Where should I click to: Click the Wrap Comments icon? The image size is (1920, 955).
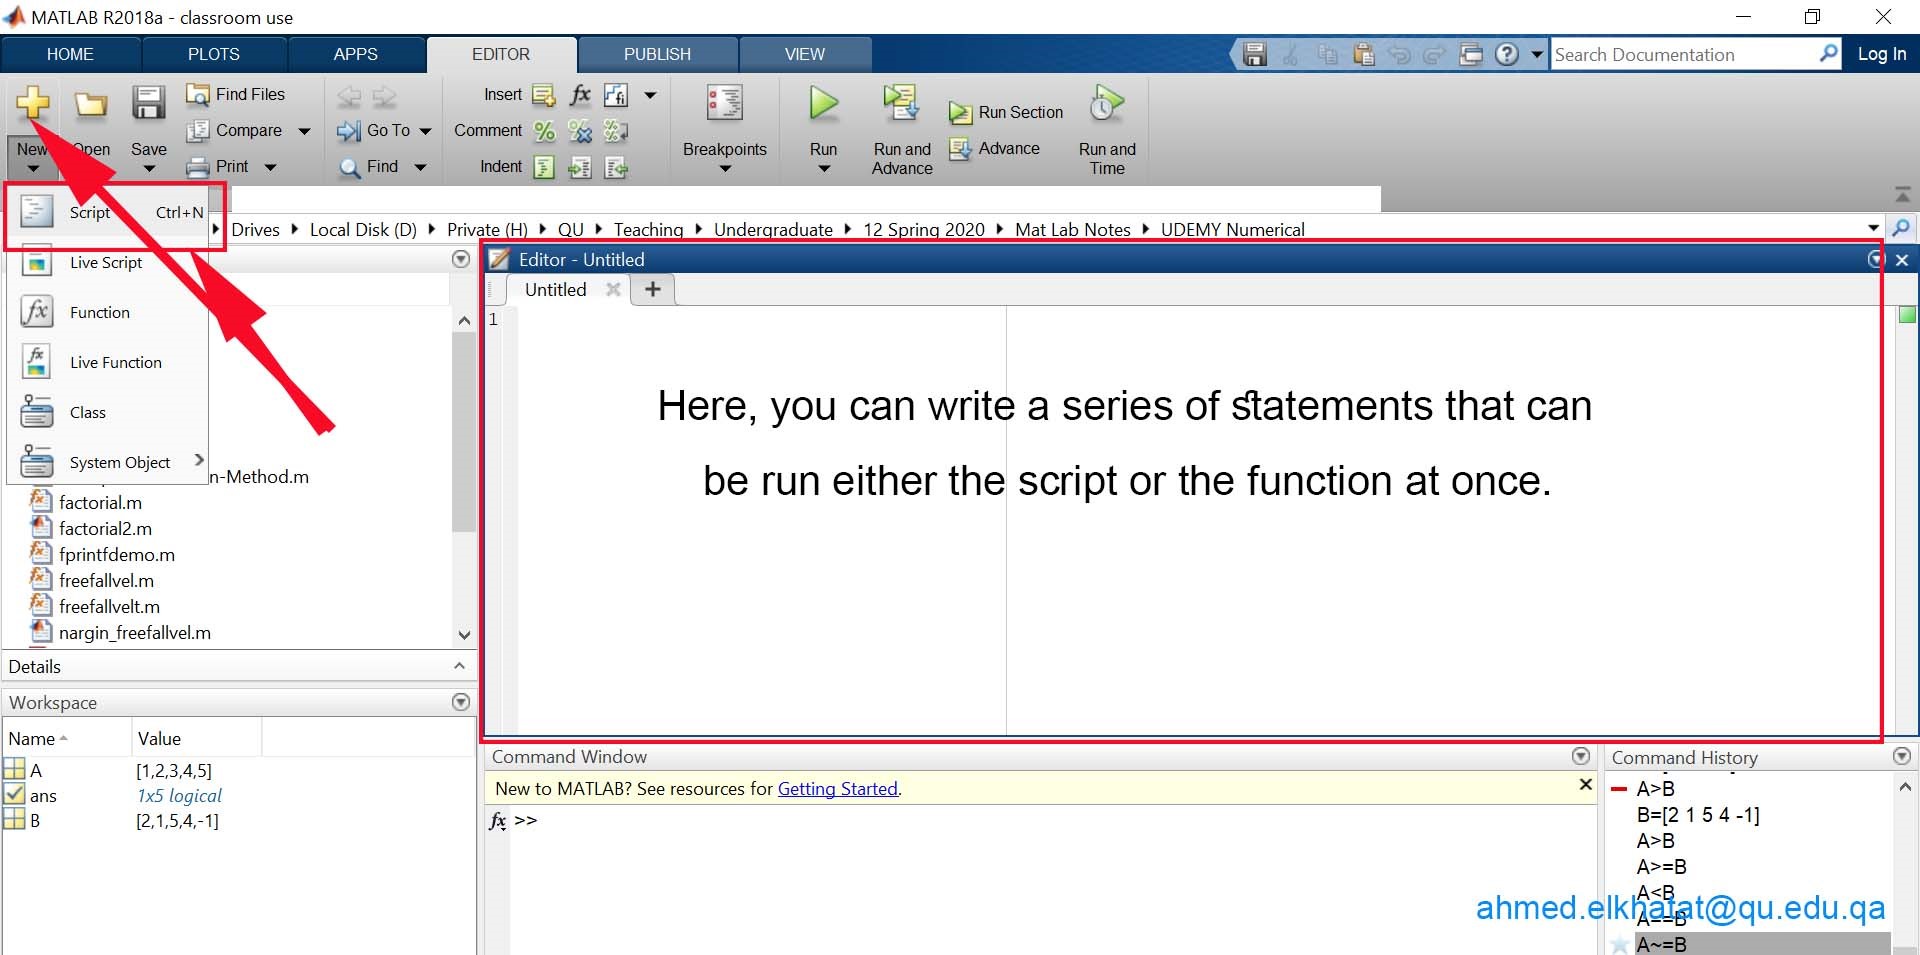coord(616,131)
